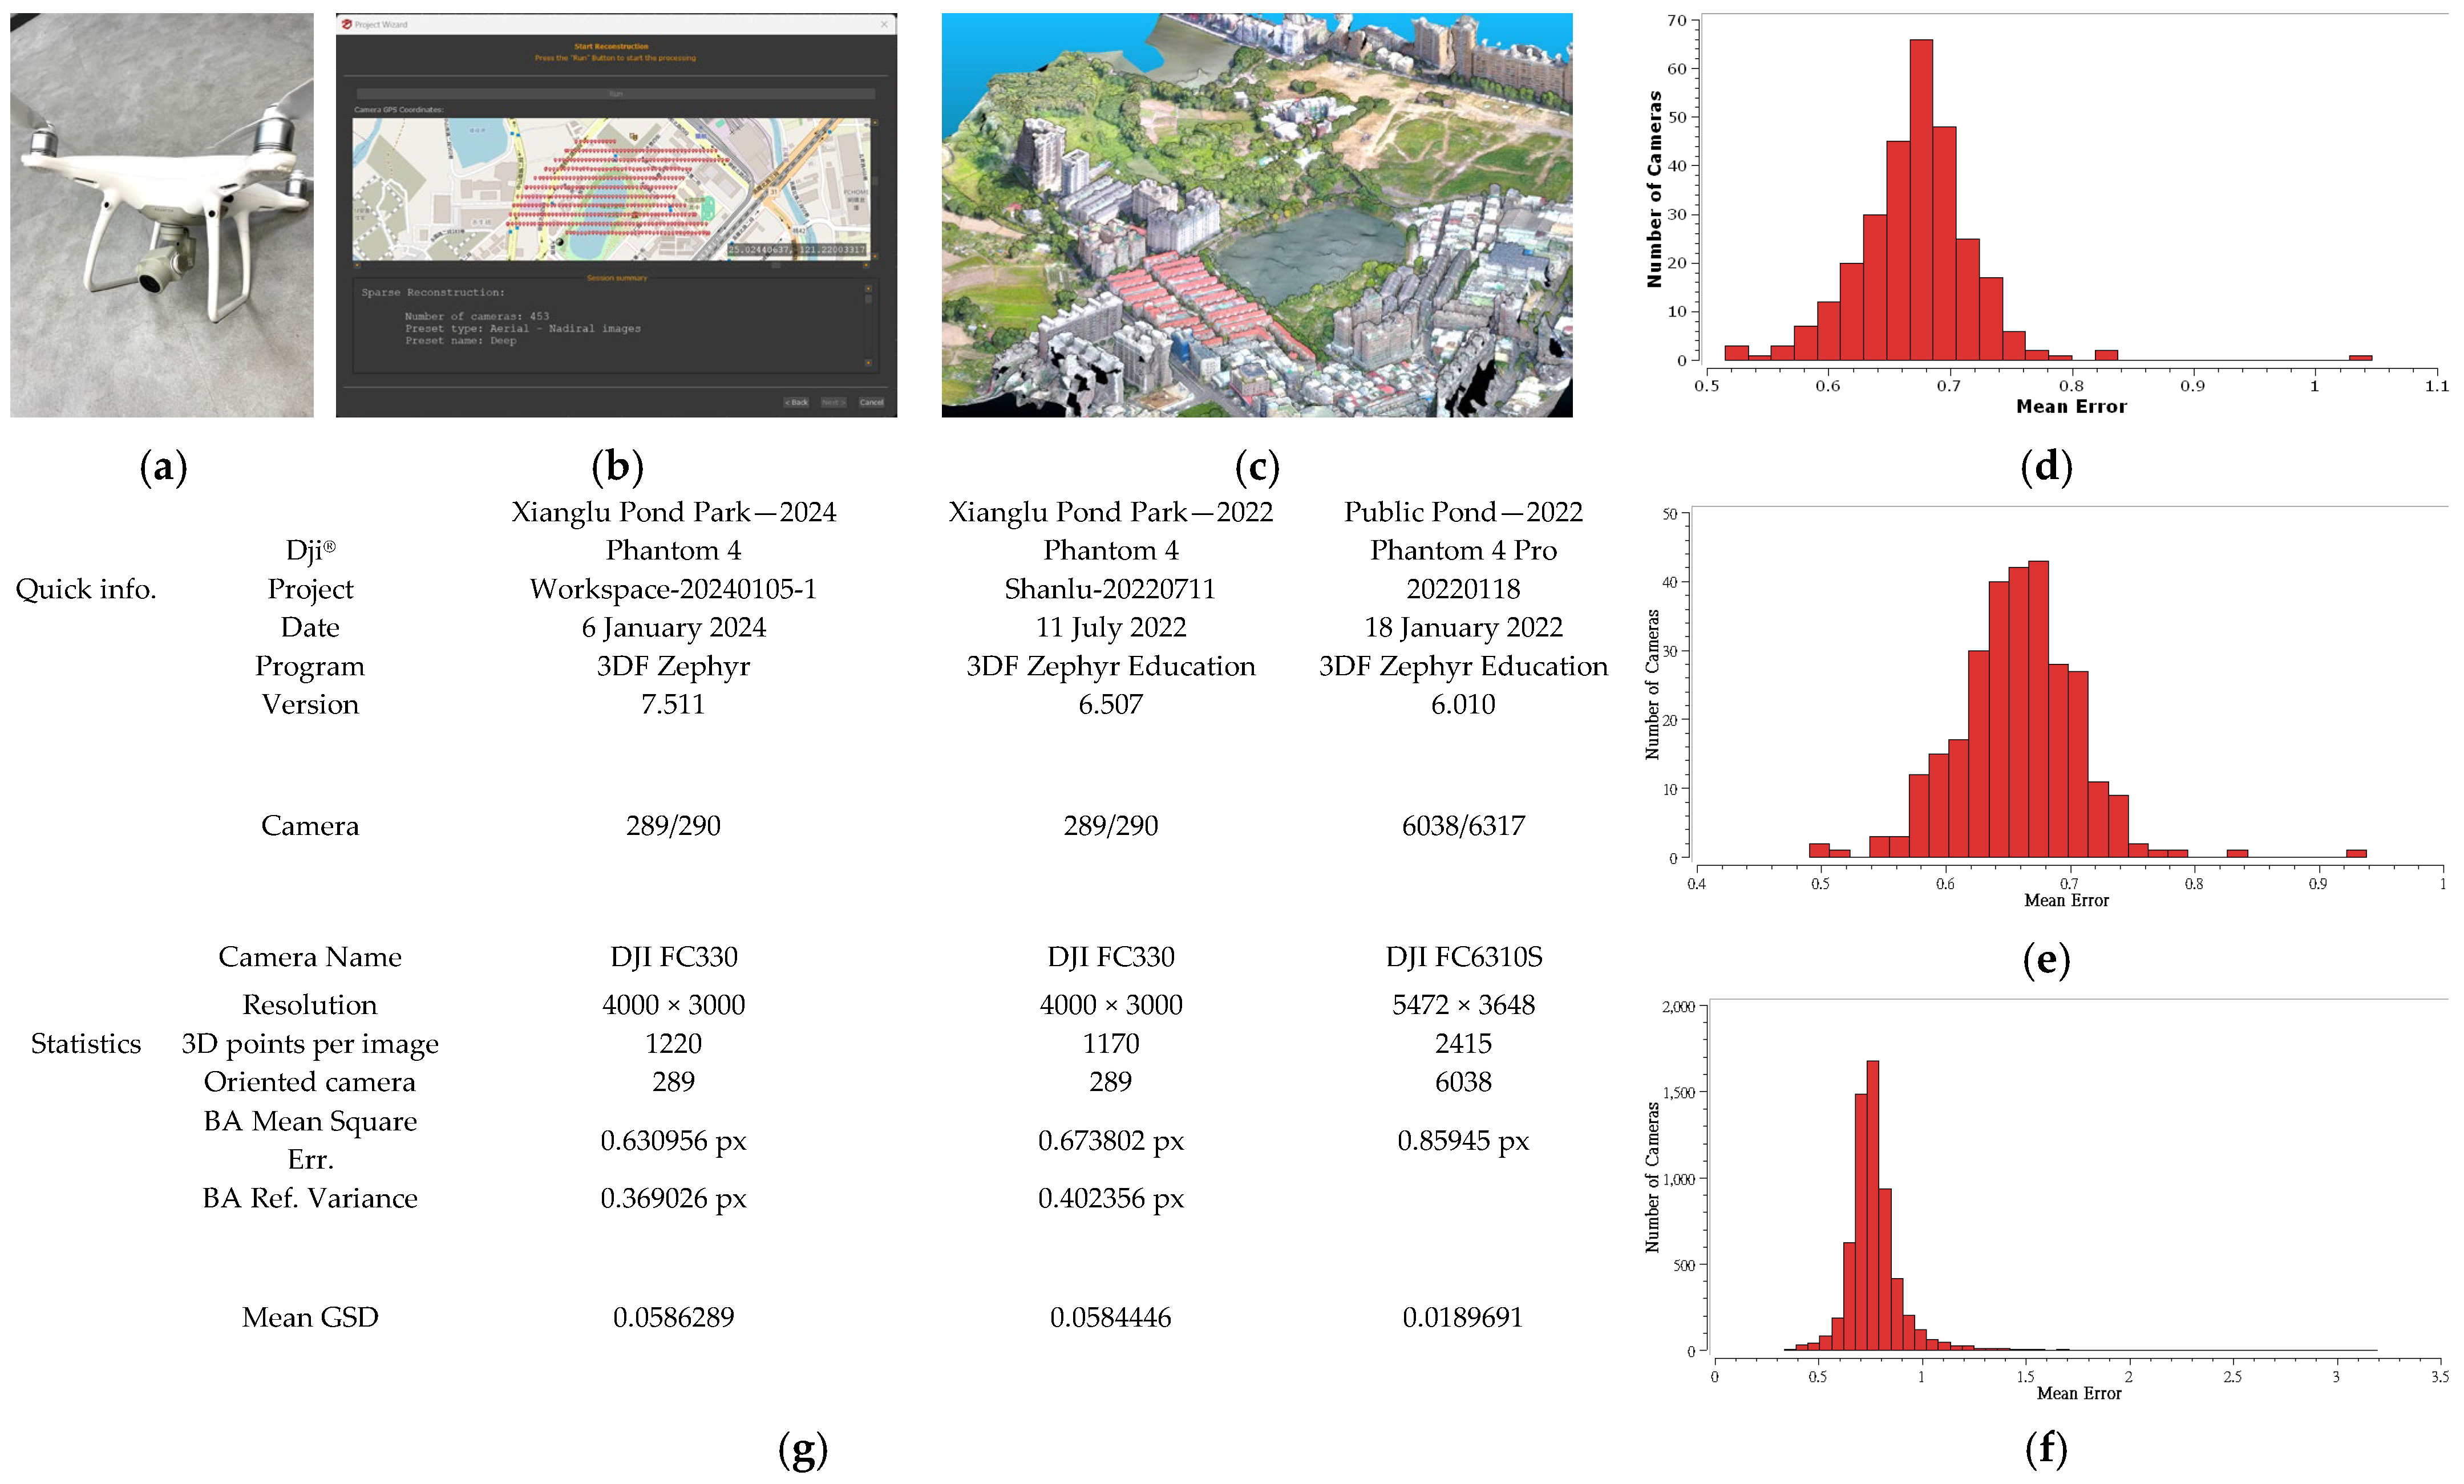The image size is (2464, 1484).
Task: Click the map's vertical scrollbar up arrow
Action: (x=875, y=123)
